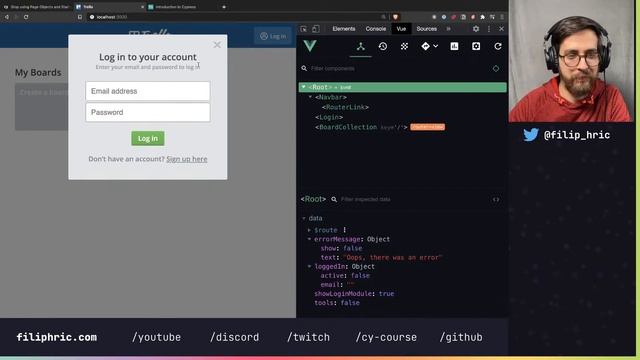The image size is (640, 360).
Task: Click the select component target icon
Action: (x=496, y=69)
